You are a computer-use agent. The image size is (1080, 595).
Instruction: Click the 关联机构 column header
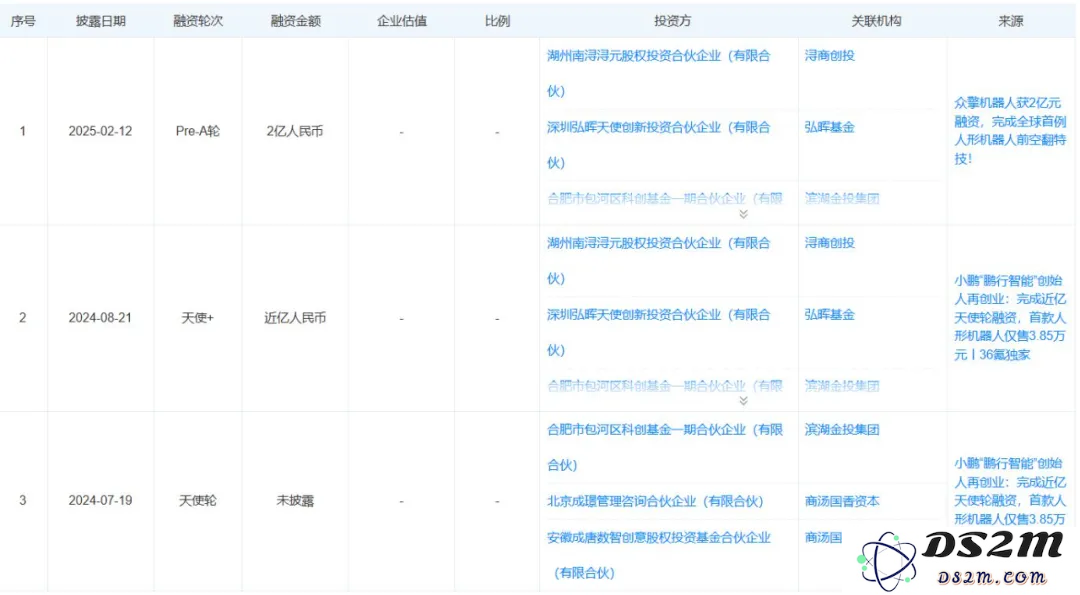875,21
